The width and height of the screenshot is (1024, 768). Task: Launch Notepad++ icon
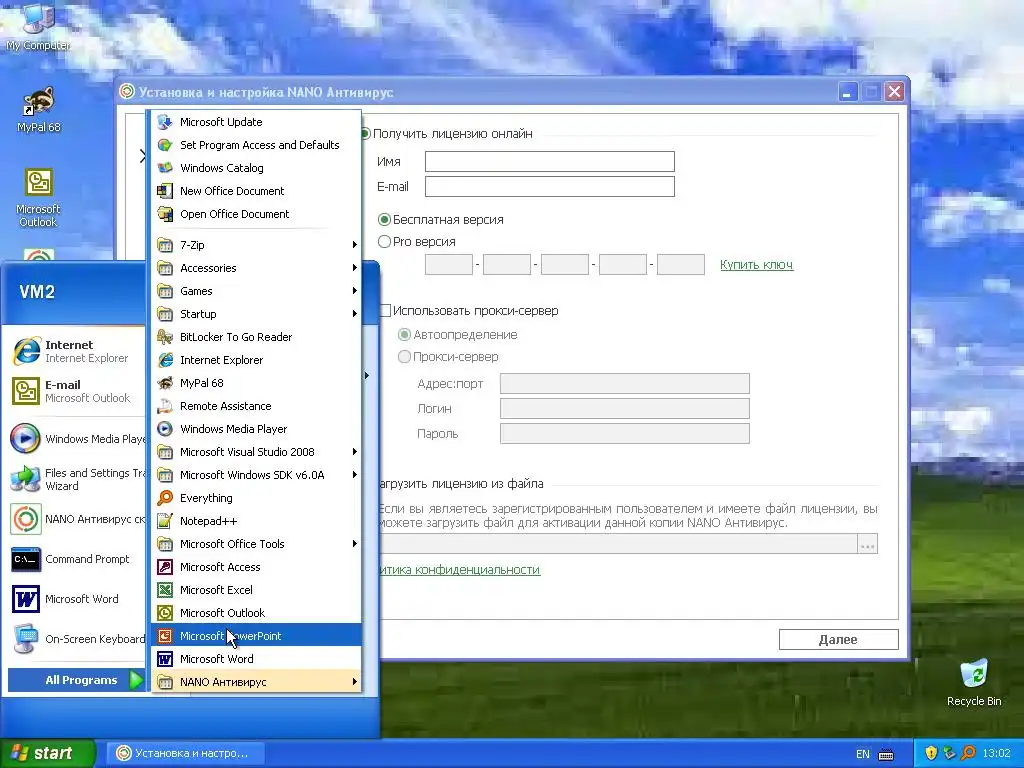(165, 520)
